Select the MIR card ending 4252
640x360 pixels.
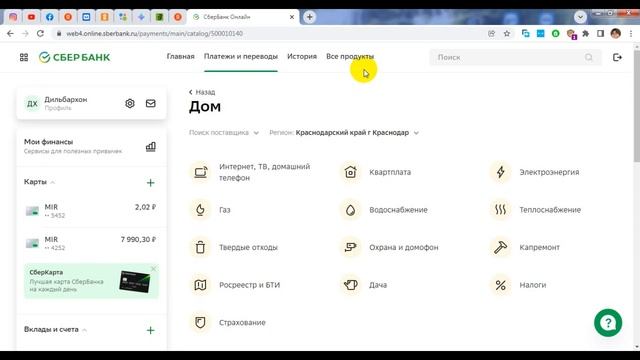91,243
